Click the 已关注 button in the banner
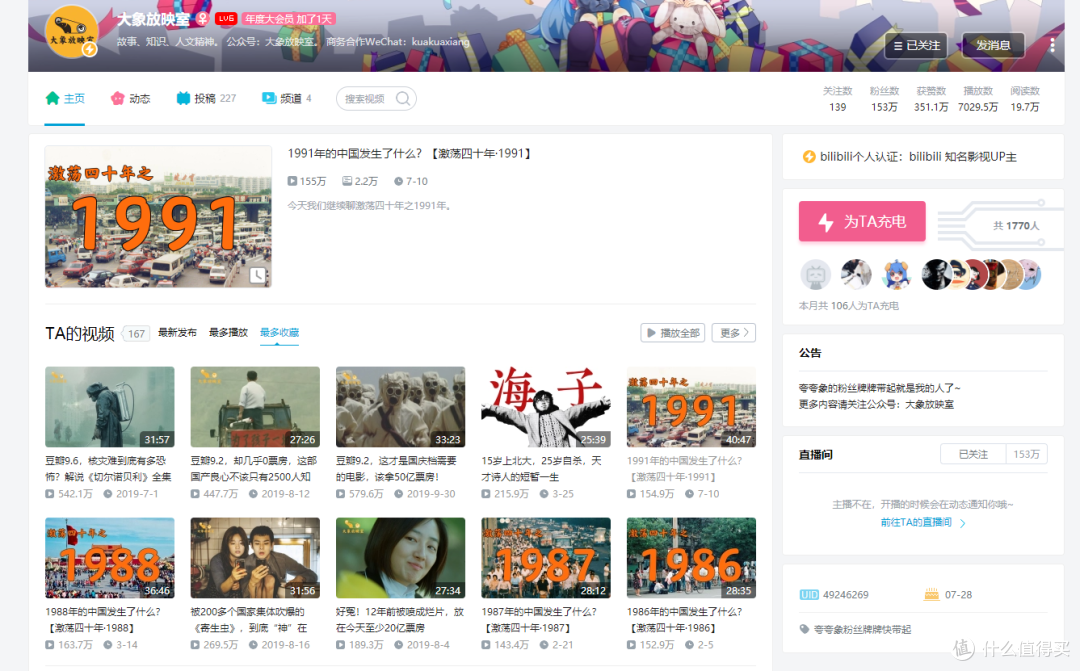Image resolution: width=1080 pixels, height=671 pixels. click(915, 45)
